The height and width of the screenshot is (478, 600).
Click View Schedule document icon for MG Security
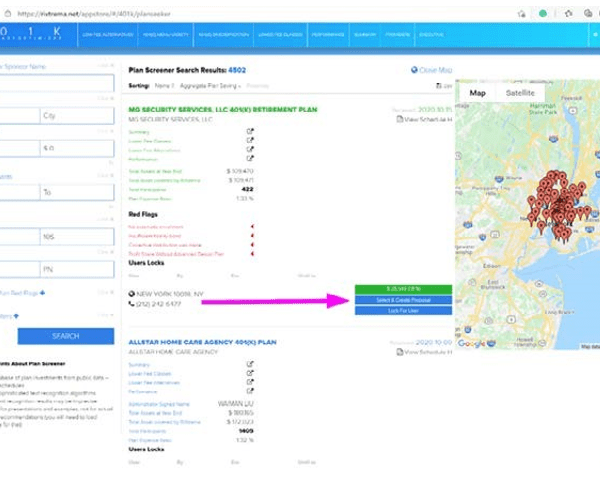pyautogui.click(x=401, y=119)
